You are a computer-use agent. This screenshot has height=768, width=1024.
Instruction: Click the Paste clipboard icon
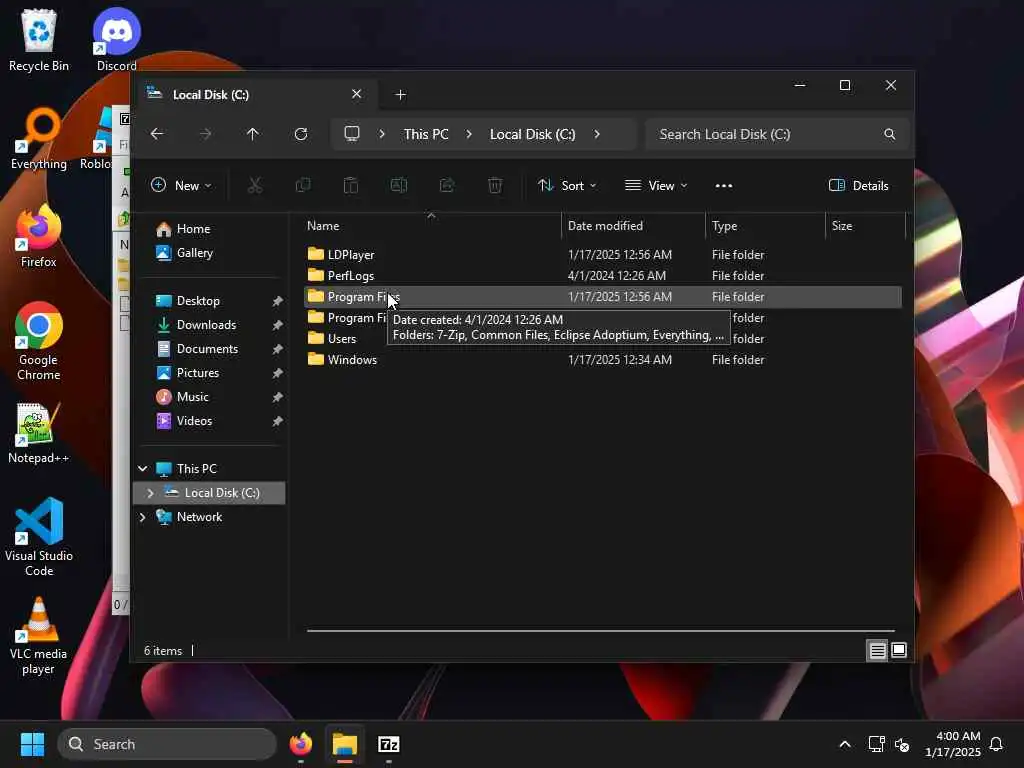click(x=351, y=185)
